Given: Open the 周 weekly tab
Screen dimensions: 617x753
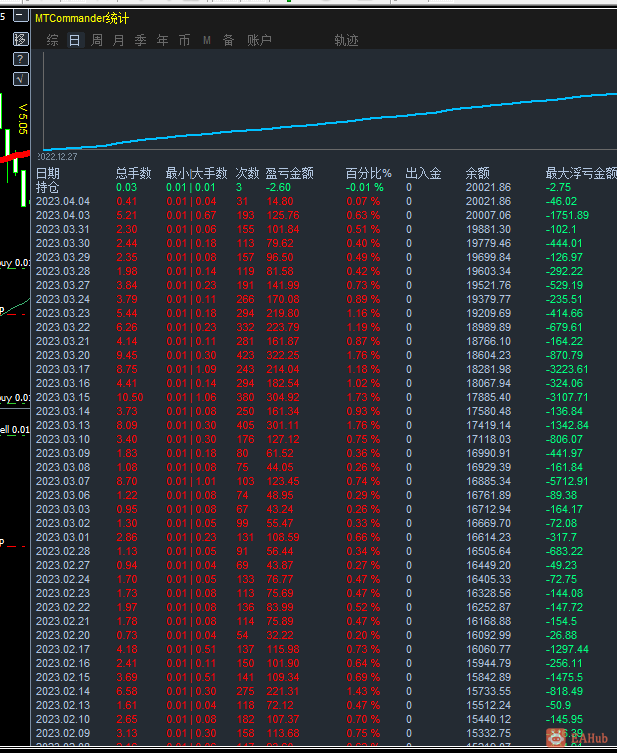Looking at the screenshot, I should 97,40.
